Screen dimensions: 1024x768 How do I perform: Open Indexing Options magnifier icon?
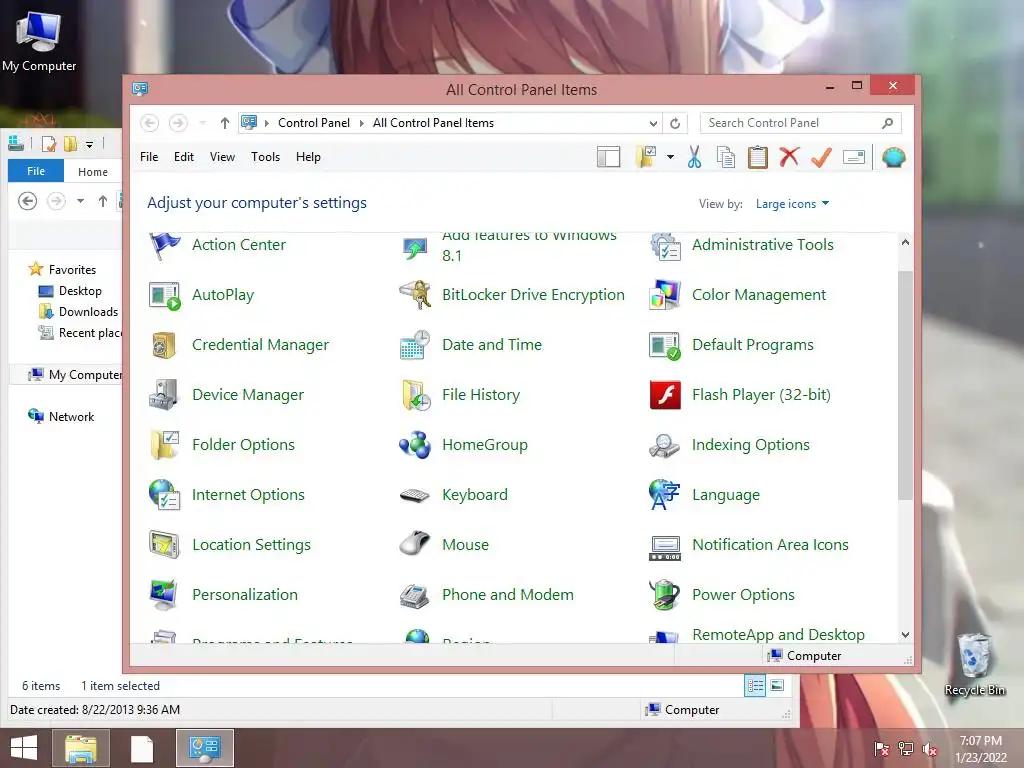point(665,445)
